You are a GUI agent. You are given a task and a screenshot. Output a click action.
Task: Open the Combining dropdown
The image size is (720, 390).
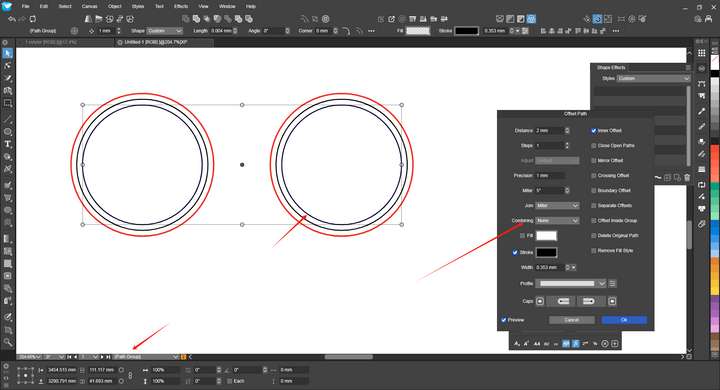tap(557, 220)
